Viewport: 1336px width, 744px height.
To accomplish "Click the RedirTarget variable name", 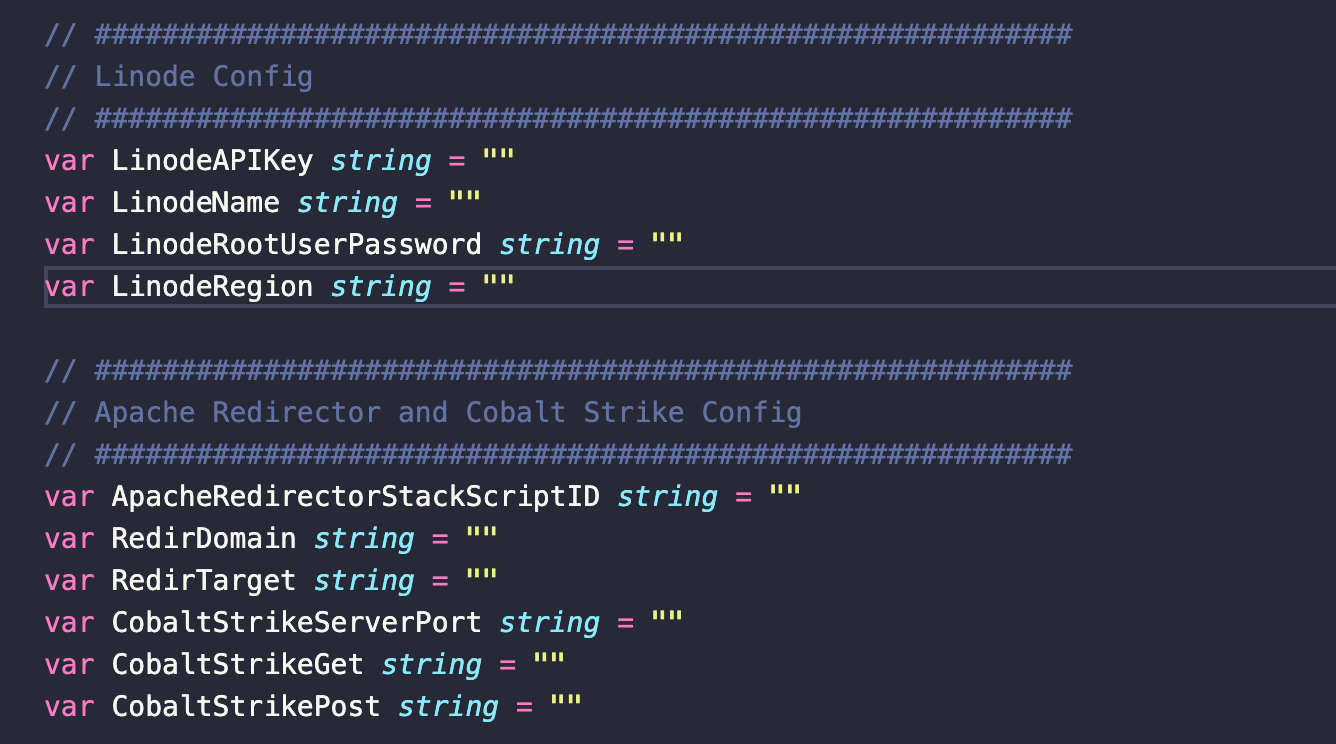I will pyautogui.click(x=204, y=581).
